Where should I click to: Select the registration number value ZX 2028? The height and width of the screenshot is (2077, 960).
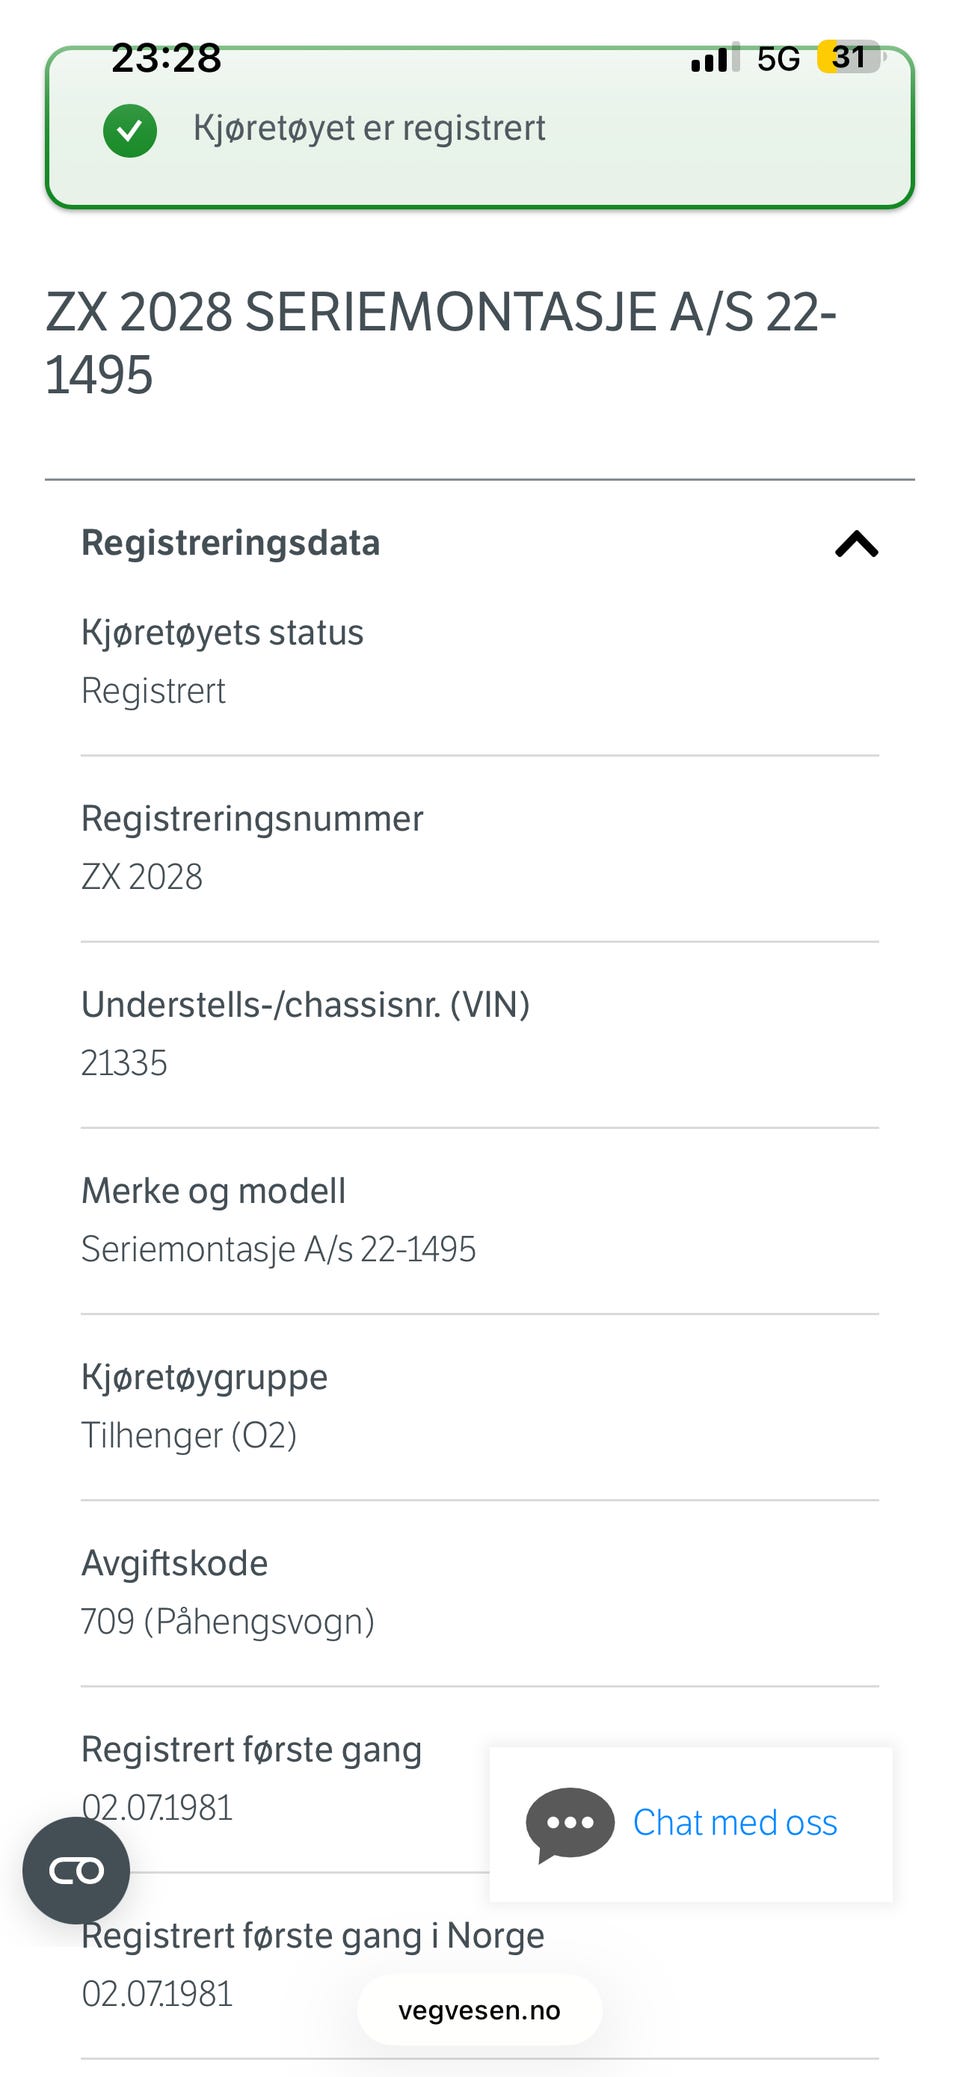click(x=142, y=877)
